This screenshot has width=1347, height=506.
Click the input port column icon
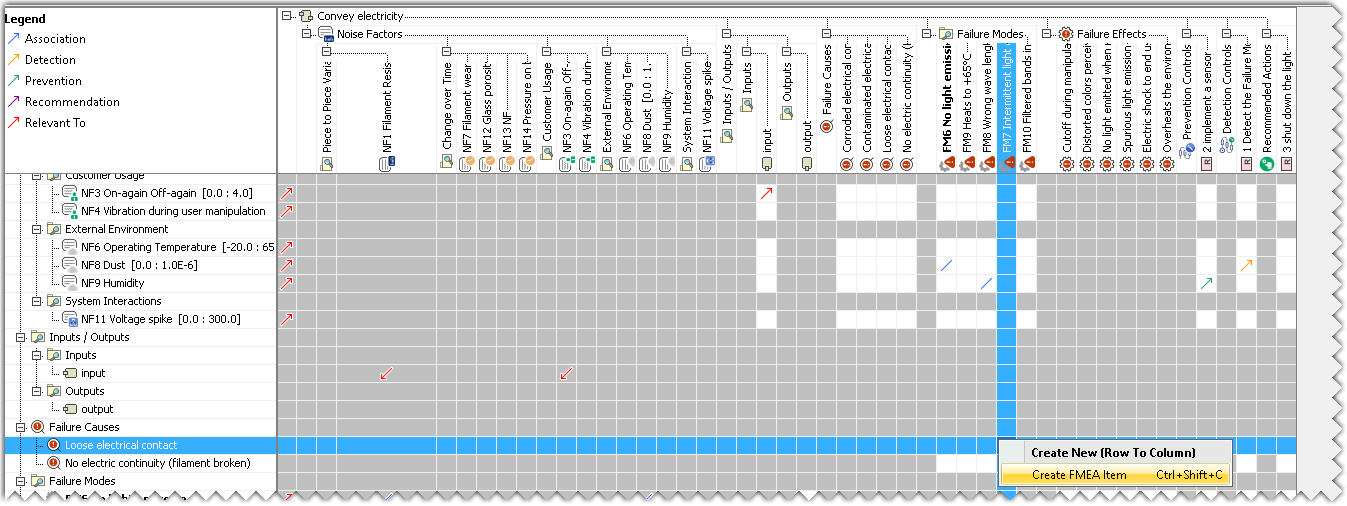tap(766, 163)
